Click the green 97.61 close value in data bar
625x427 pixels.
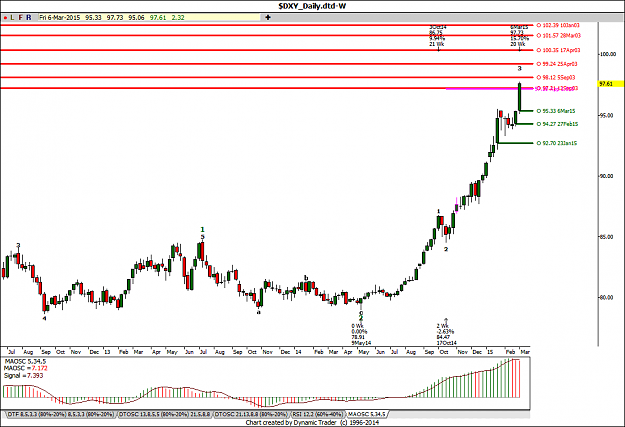pos(158,18)
